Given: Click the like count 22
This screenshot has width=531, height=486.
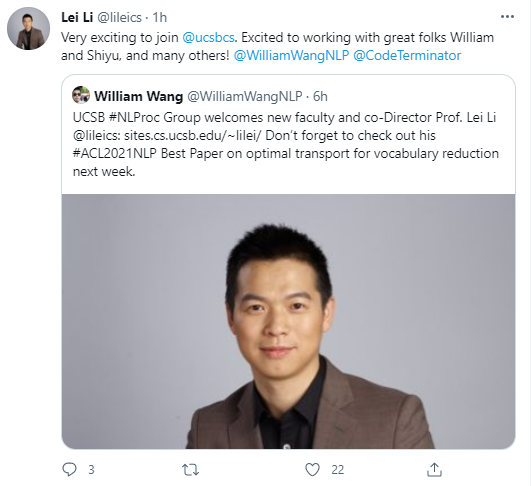Looking at the screenshot, I should (338, 470).
